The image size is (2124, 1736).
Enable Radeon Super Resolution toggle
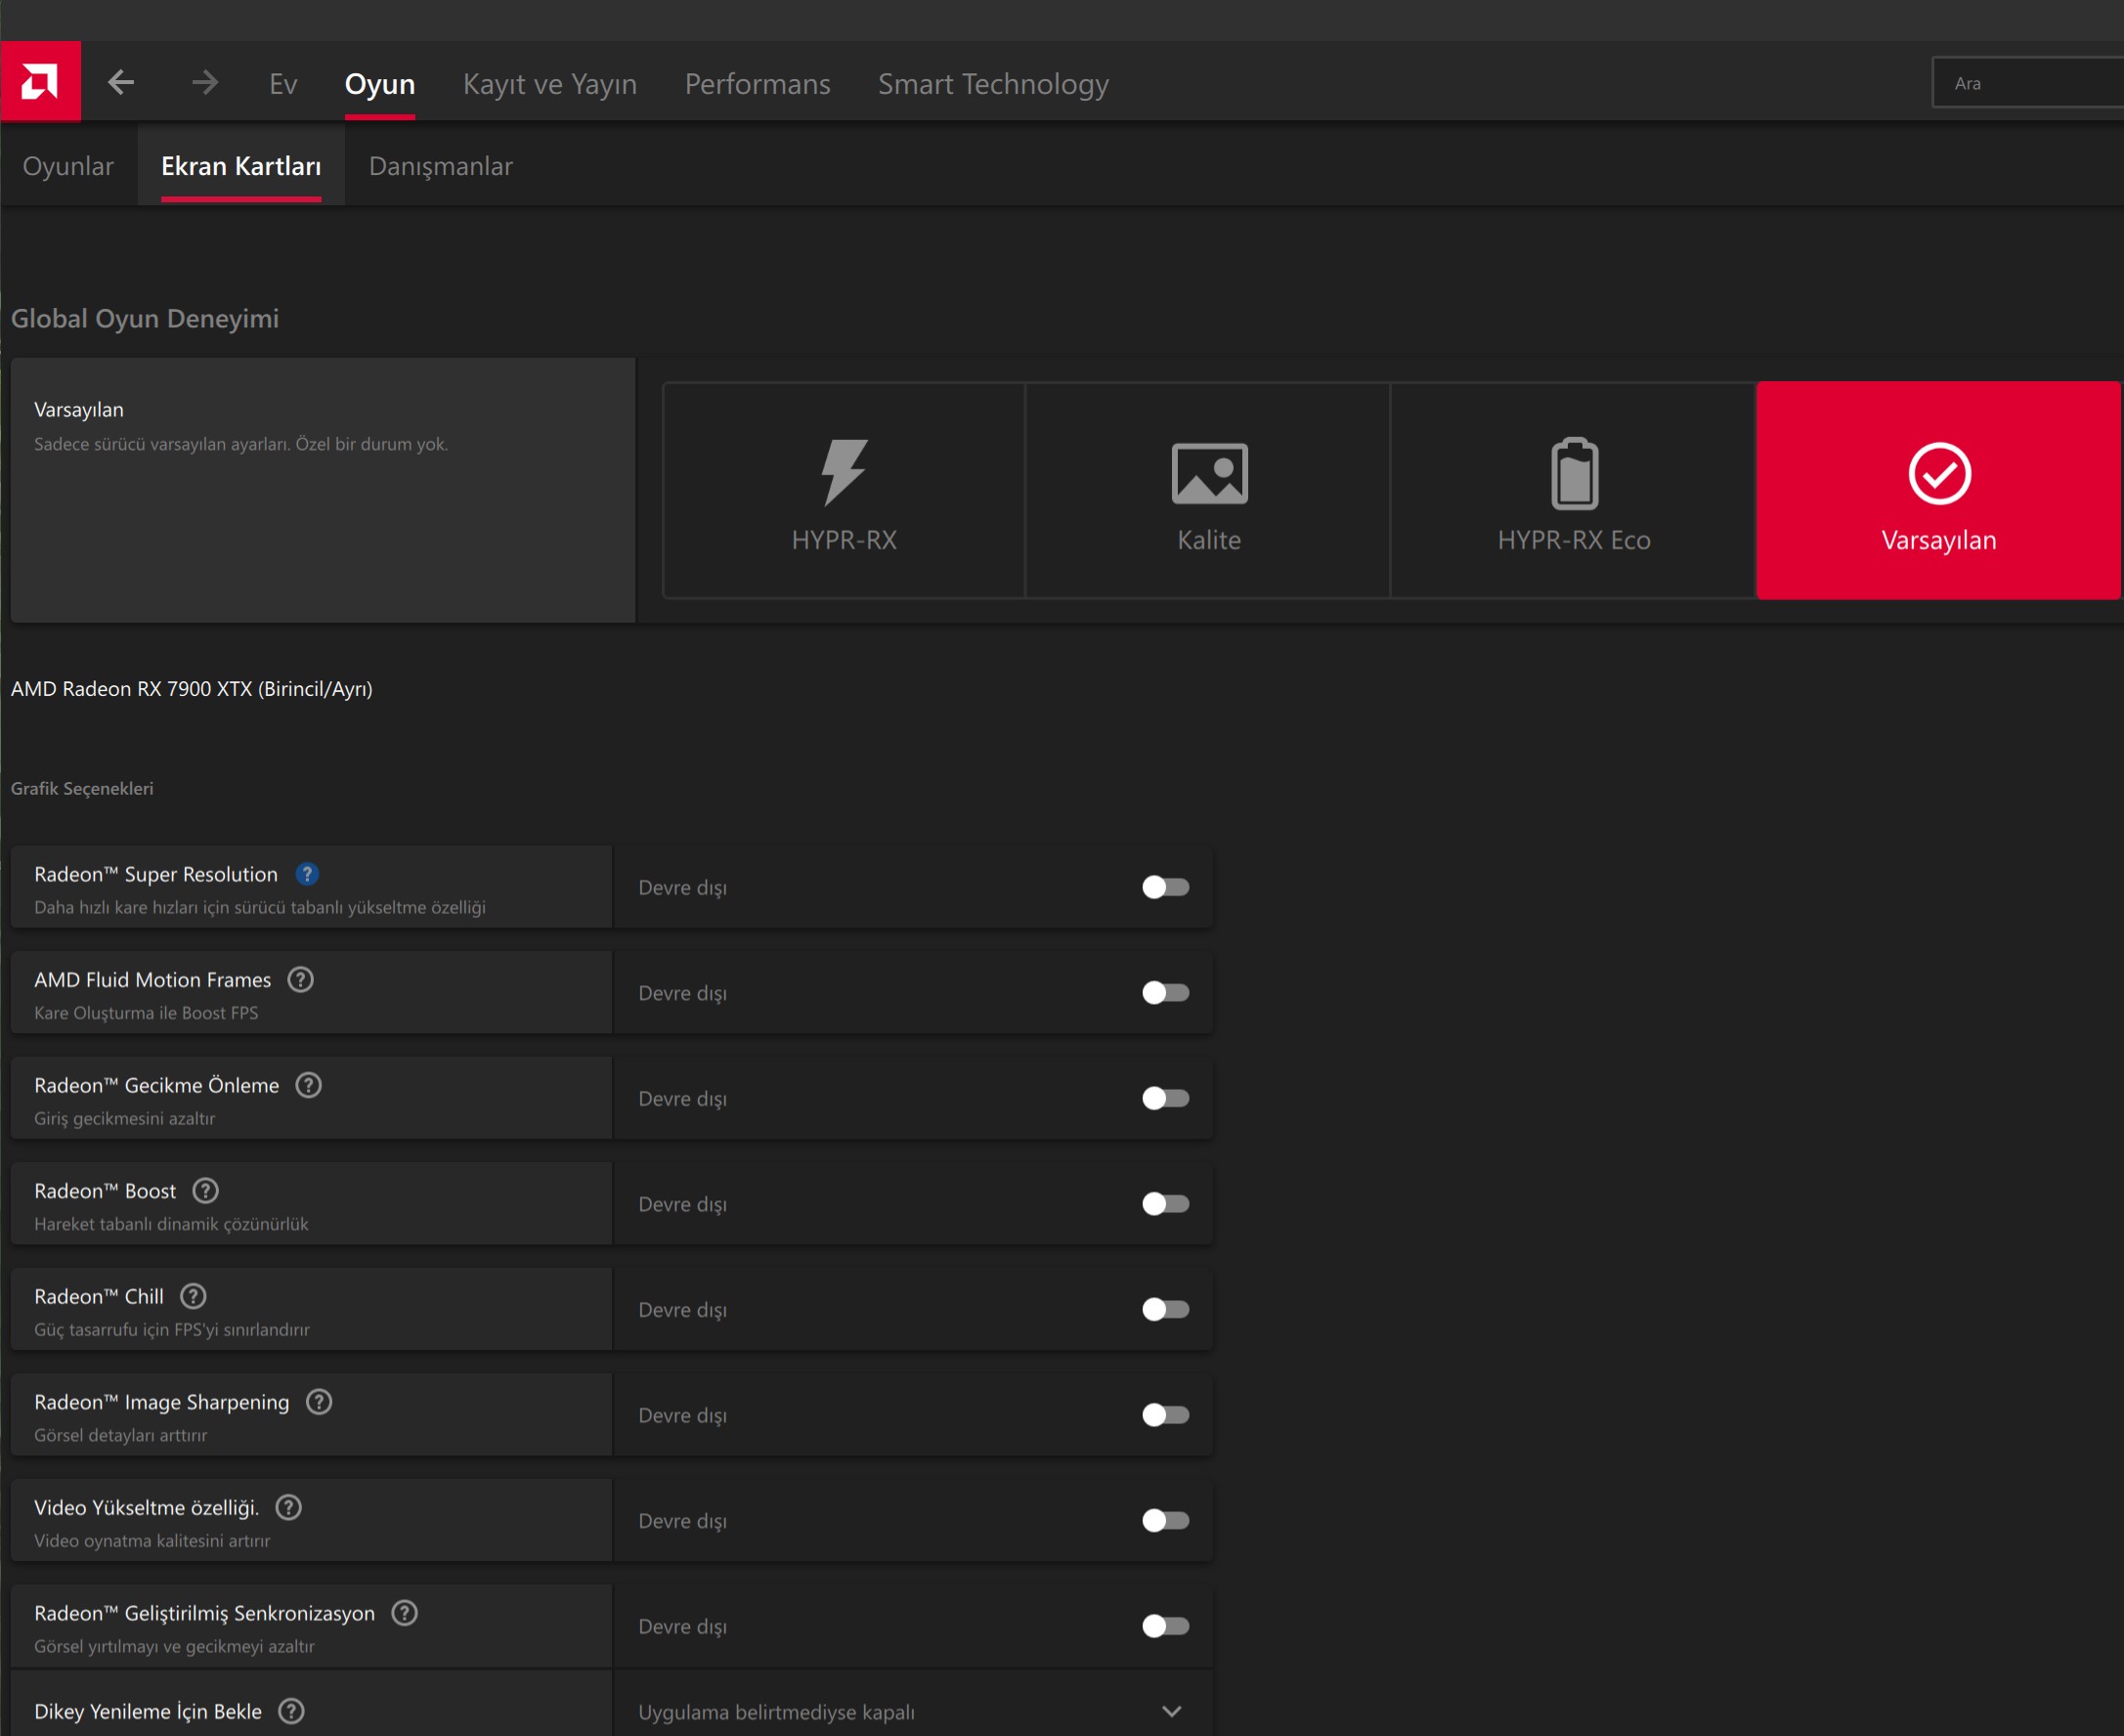coord(1165,887)
